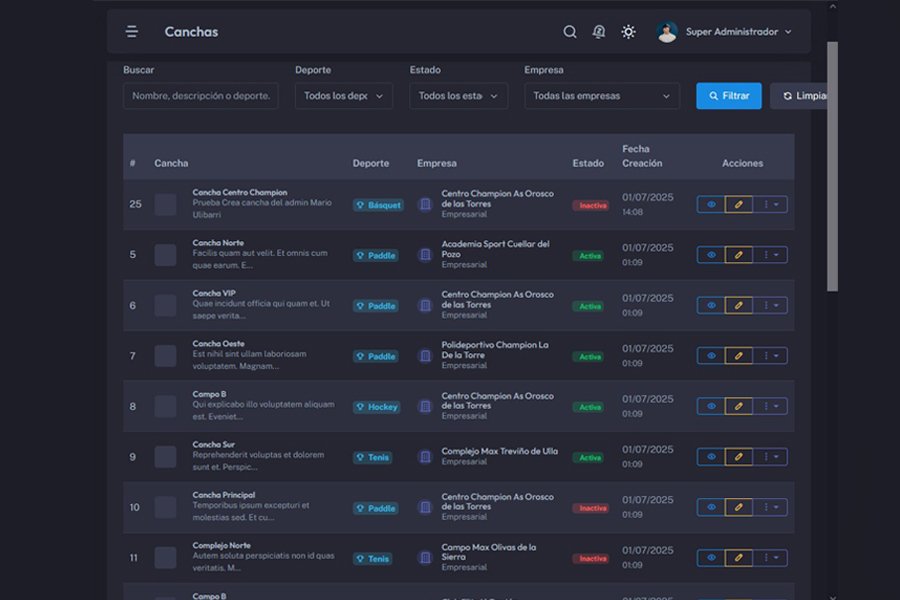This screenshot has width=900, height=600.
Task: Click the Filtrar button
Action: click(728, 96)
